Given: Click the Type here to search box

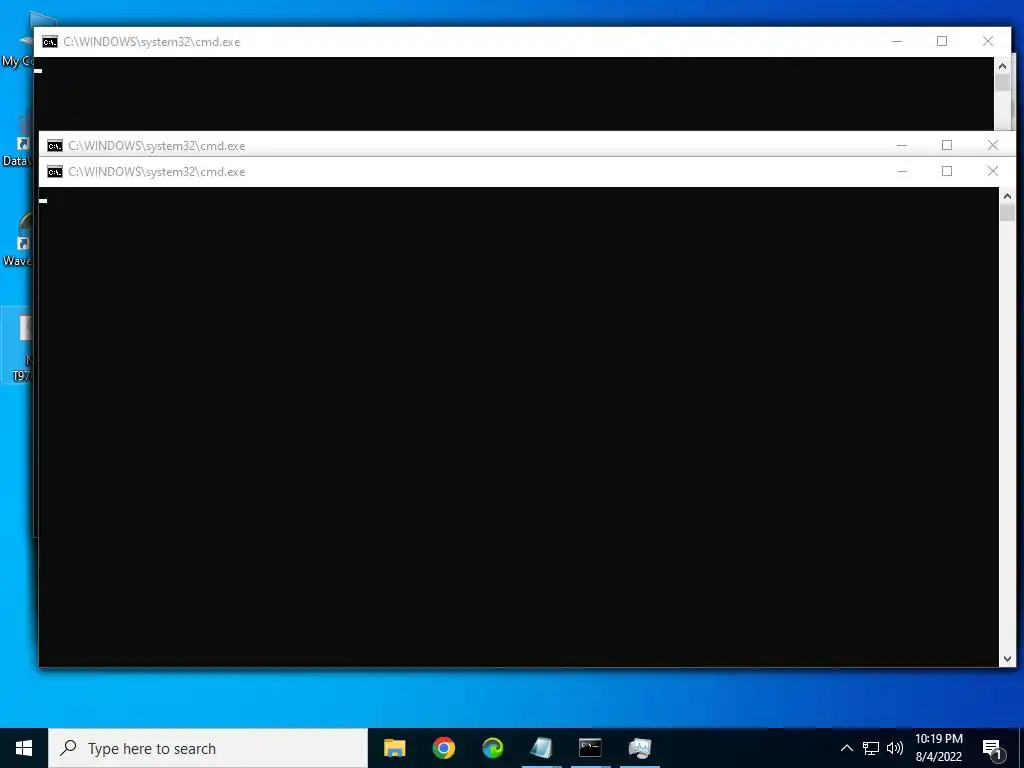Looking at the screenshot, I should pos(208,748).
